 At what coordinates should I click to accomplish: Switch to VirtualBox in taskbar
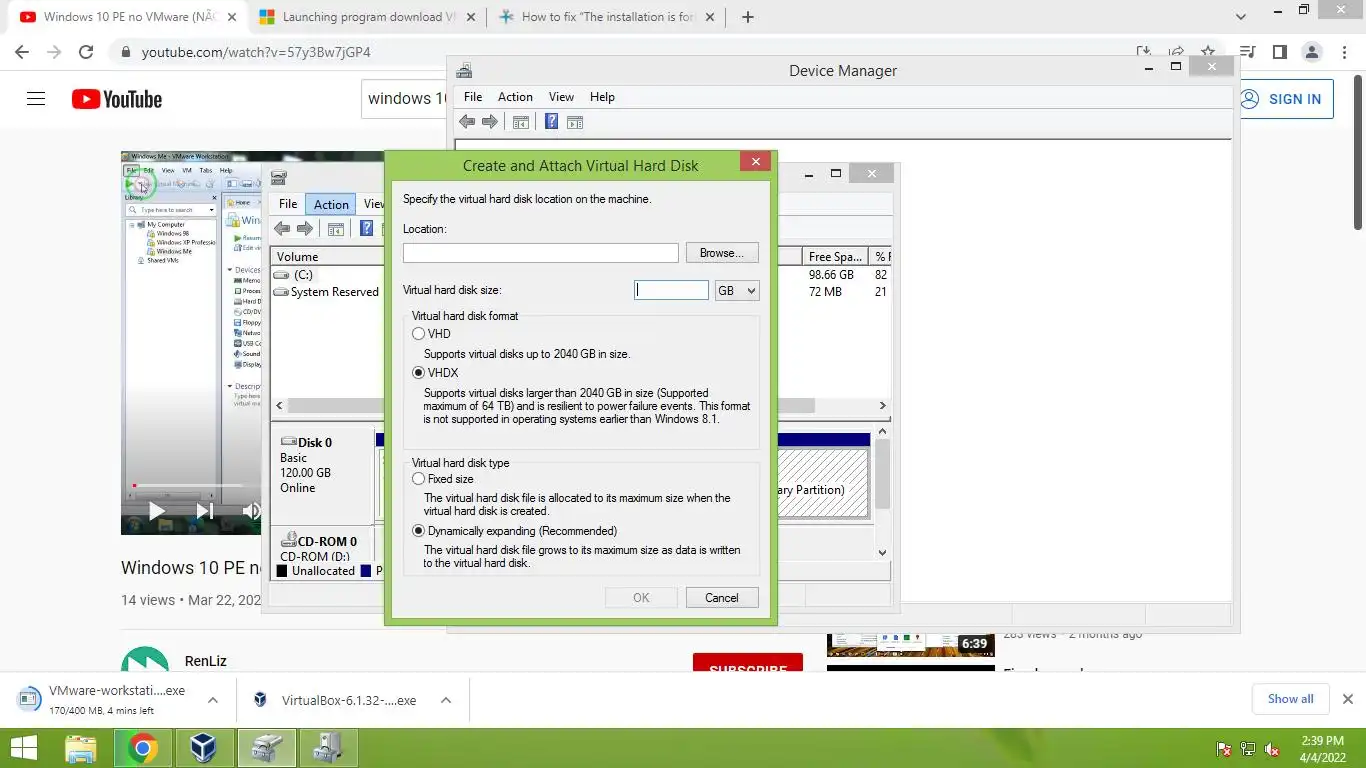coord(204,748)
